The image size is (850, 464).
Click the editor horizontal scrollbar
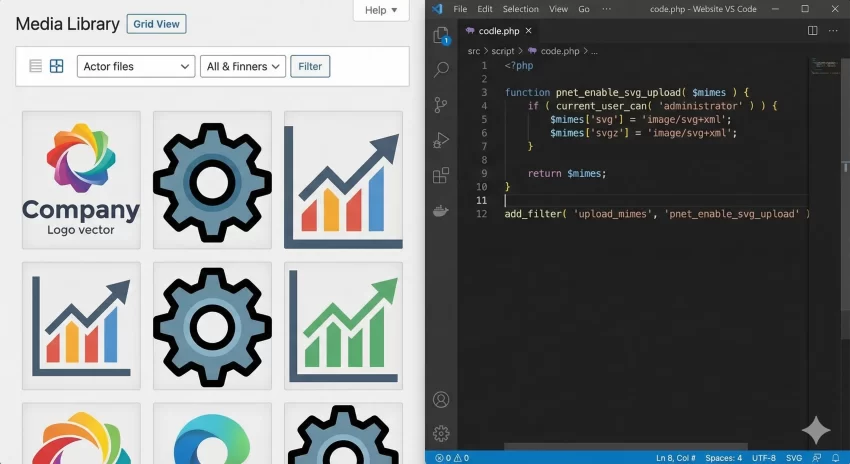[x=626, y=447]
